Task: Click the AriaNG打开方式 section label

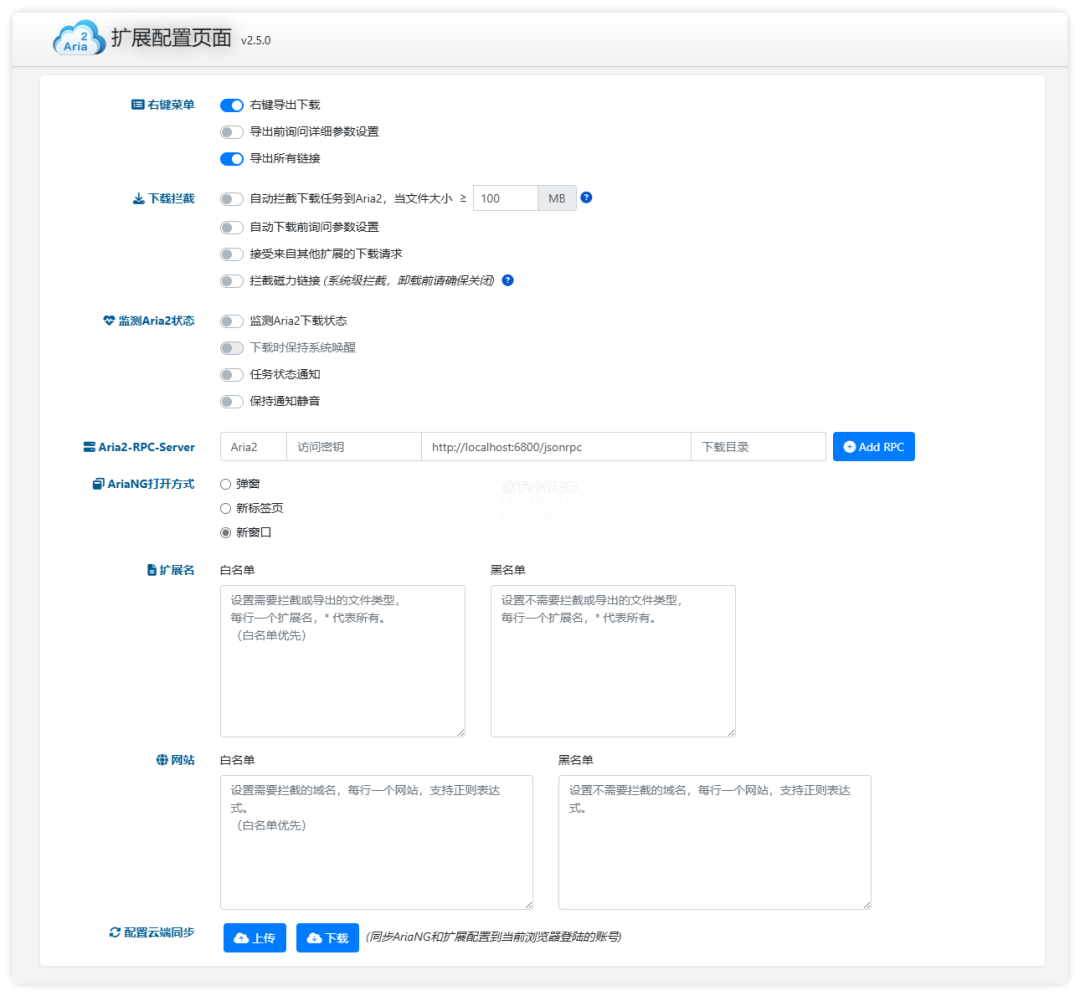Action: click(151, 484)
